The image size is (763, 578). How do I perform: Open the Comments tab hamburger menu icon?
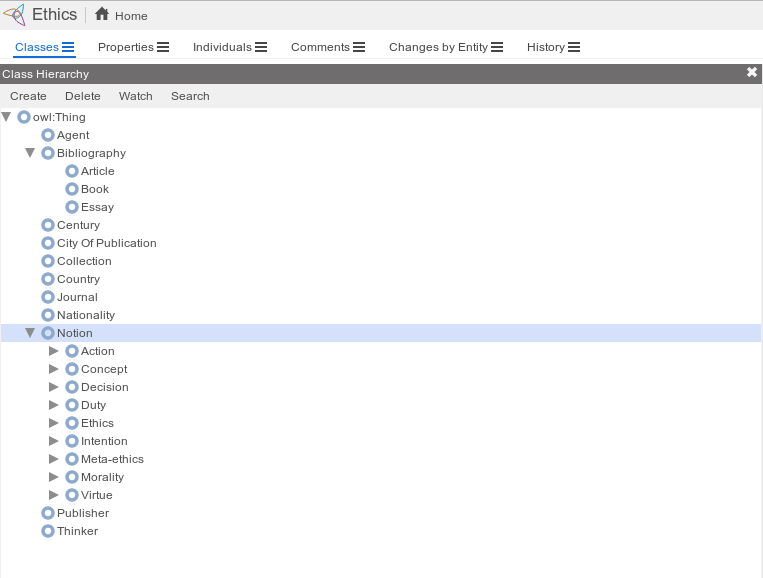(359, 47)
